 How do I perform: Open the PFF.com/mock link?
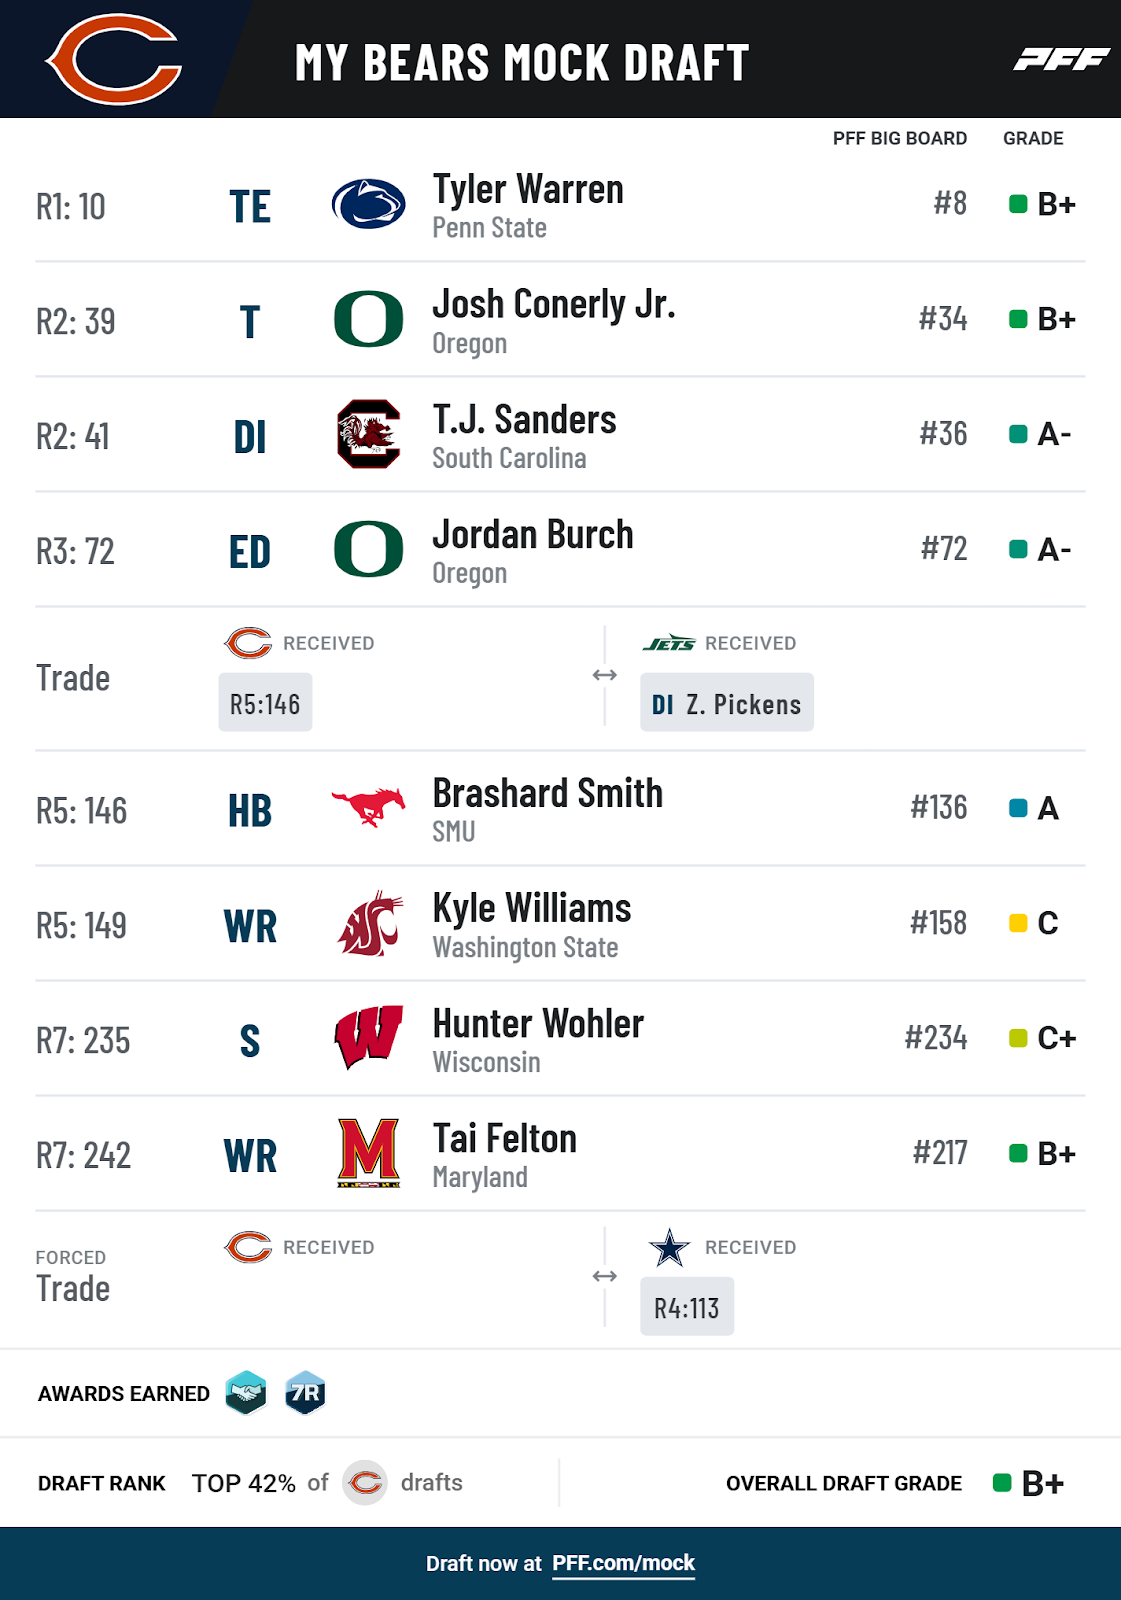click(x=623, y=1563)
